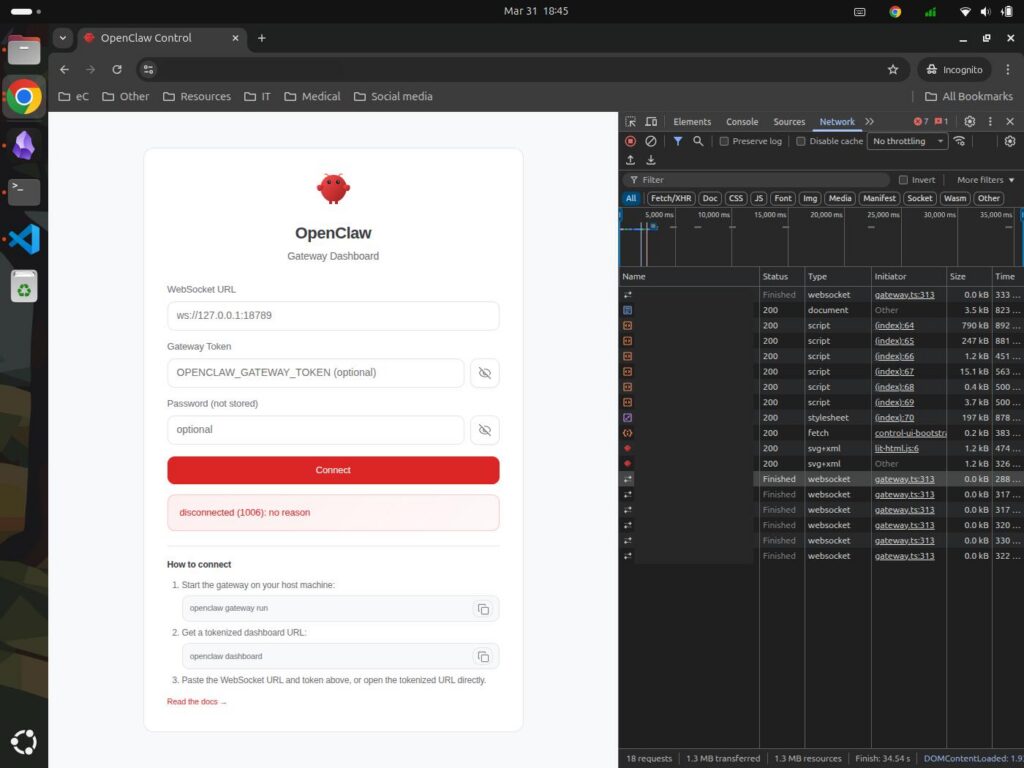Open the network request search
The image size is (1024, 768).
point(699,141)
